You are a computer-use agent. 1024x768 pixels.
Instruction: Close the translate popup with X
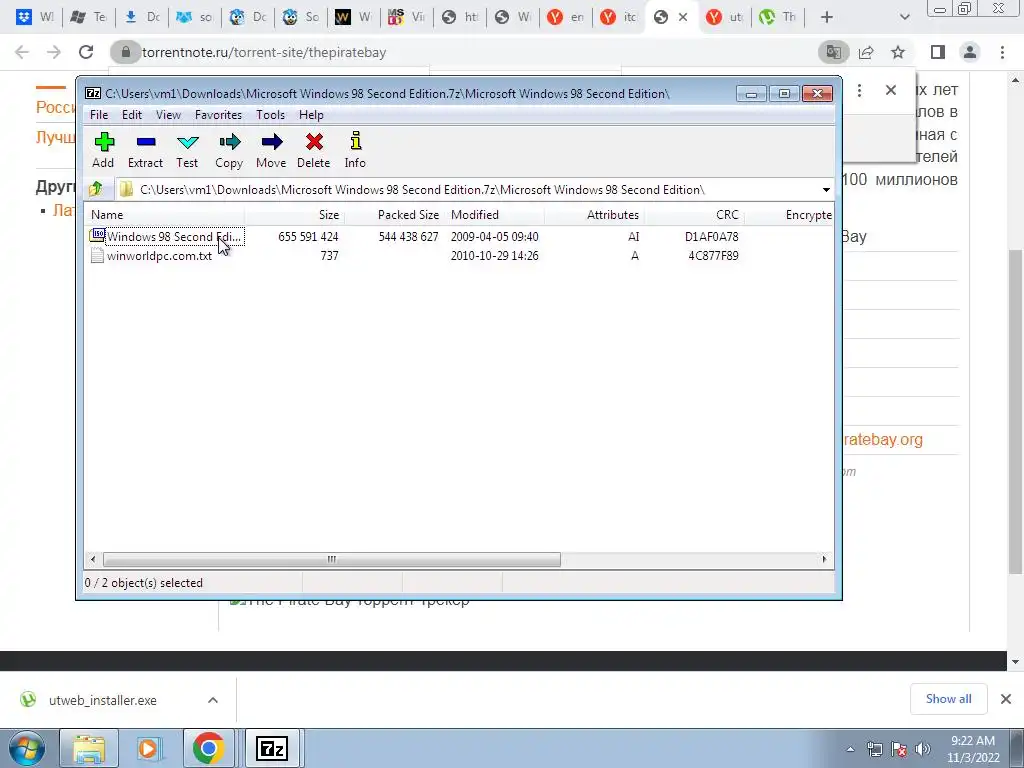click(x=891, y=90)
